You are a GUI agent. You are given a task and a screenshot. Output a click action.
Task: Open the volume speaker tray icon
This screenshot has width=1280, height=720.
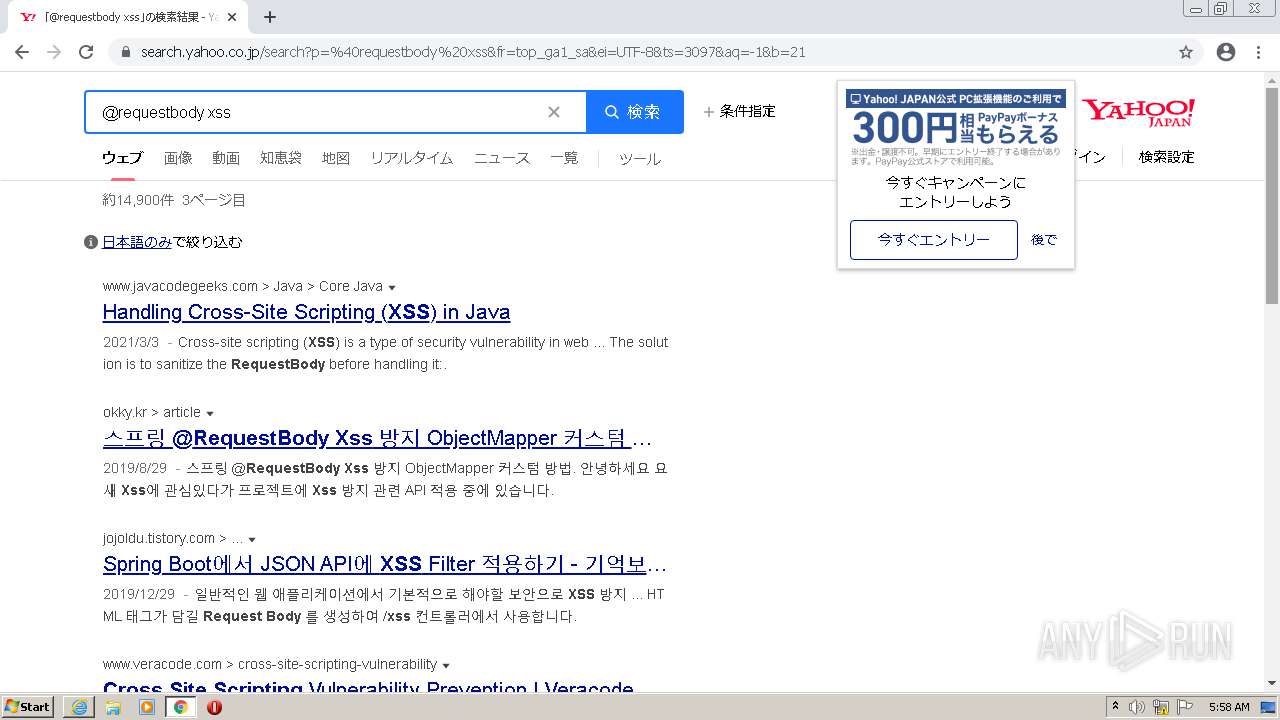1137,707
